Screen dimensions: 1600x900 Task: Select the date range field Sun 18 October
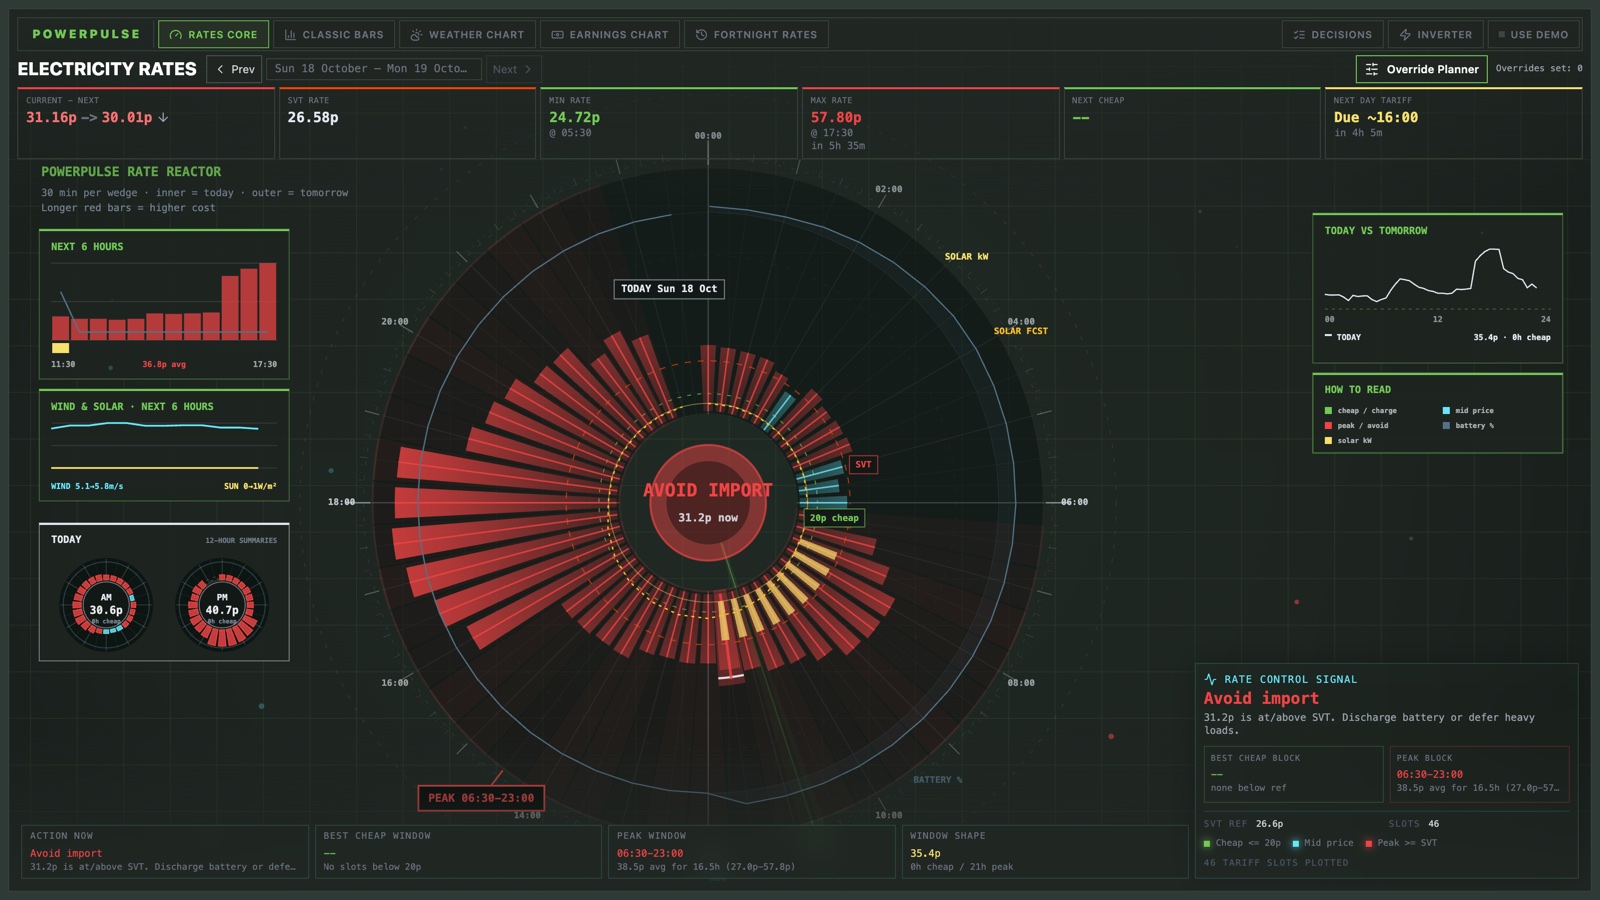[x=373, y=69]
